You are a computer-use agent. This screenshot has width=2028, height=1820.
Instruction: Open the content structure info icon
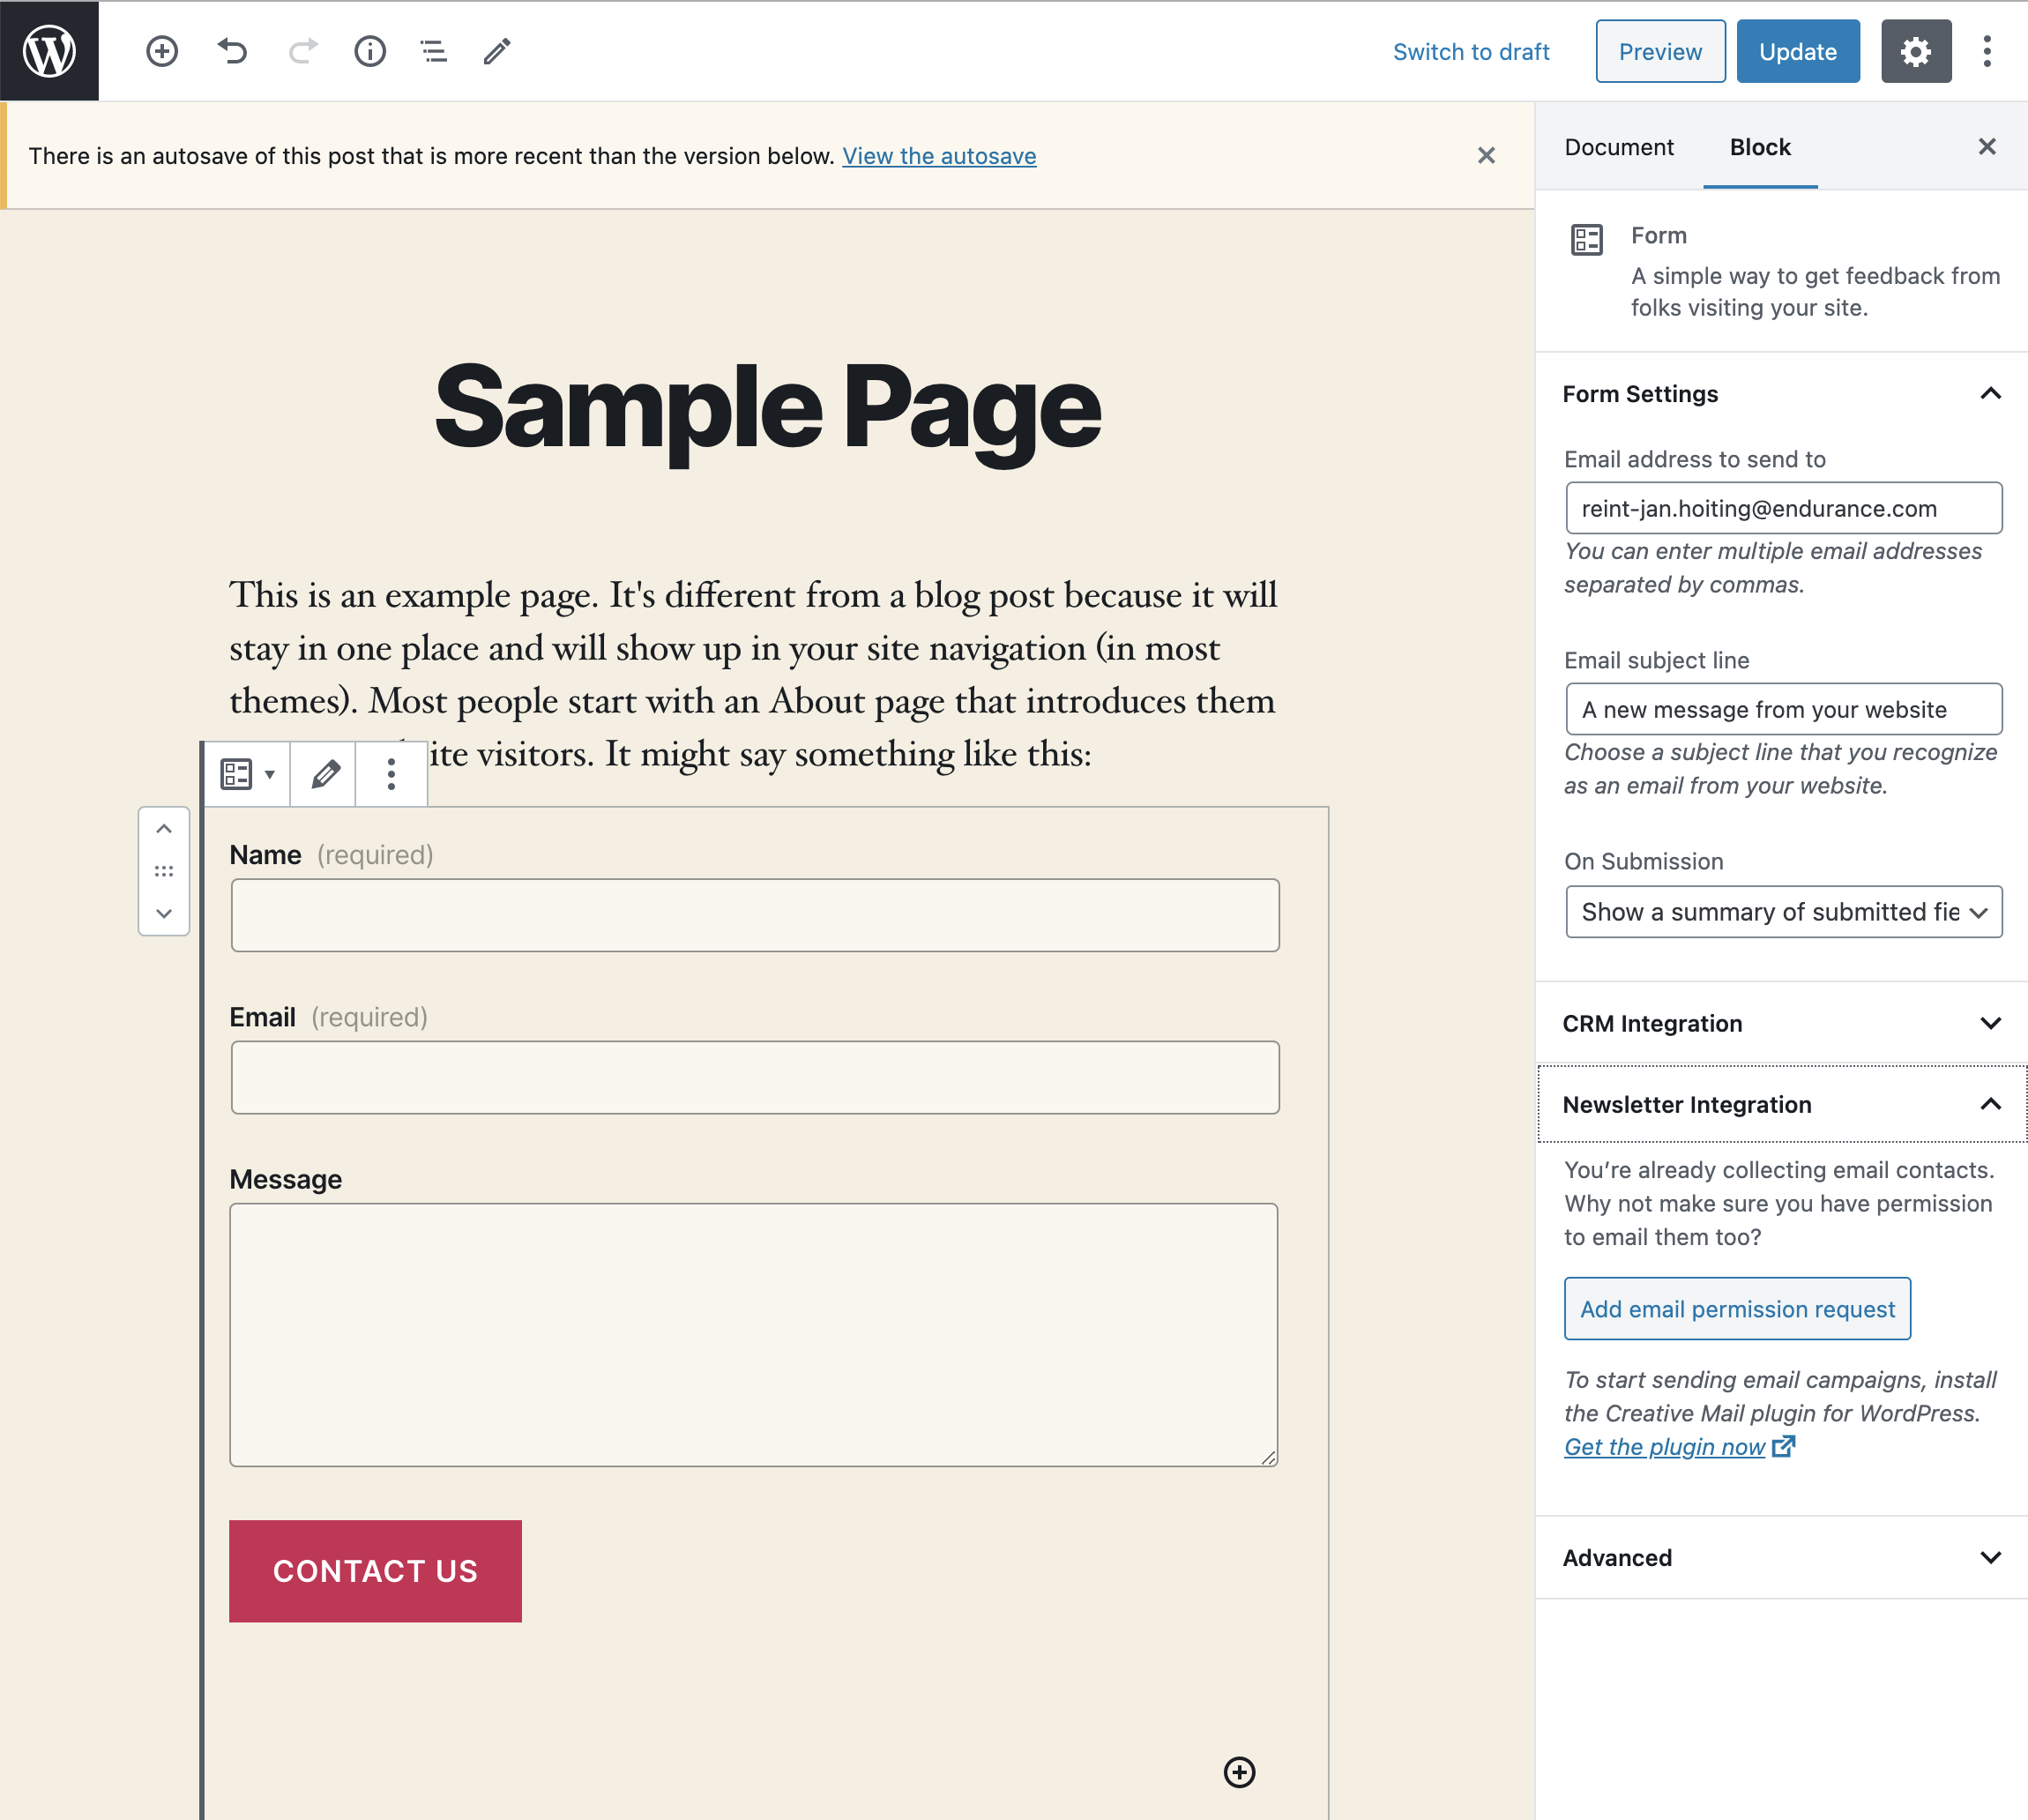coord(370,51)
